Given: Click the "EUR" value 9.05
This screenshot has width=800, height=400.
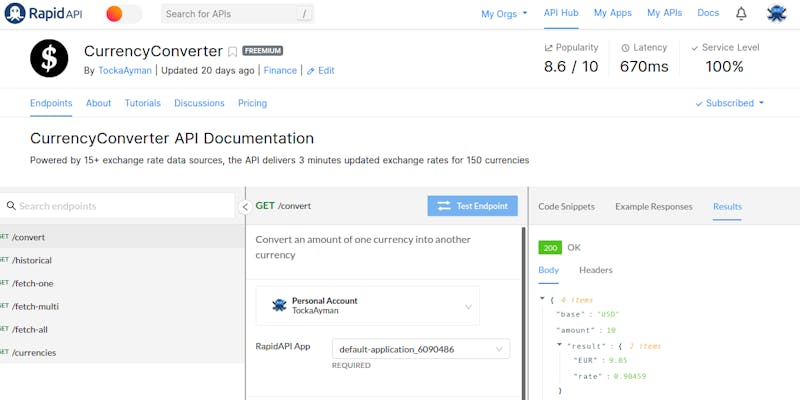Looking at the screenshot, I should point(618,361).
